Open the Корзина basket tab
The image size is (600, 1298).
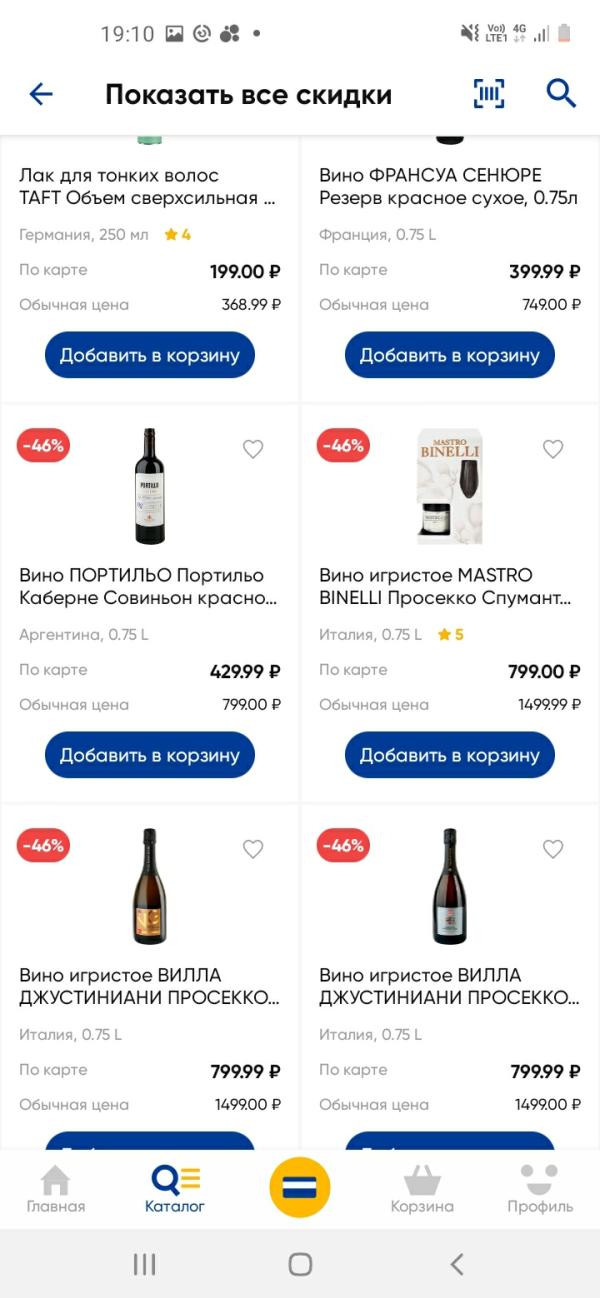(422, 1189)
